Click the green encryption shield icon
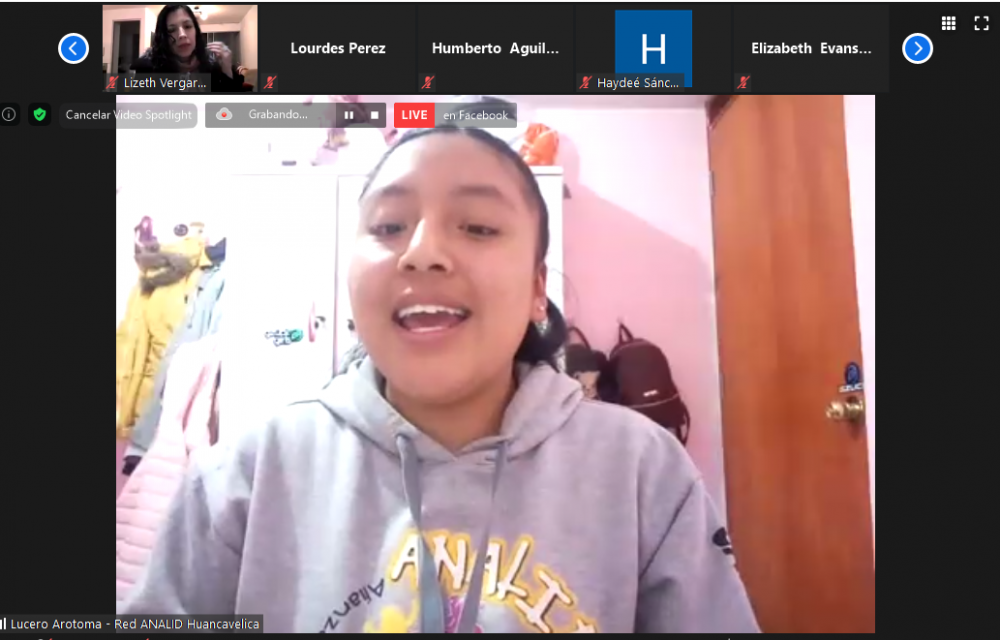The height and width of the screenshot is (640, 1000). pos(39,115)
